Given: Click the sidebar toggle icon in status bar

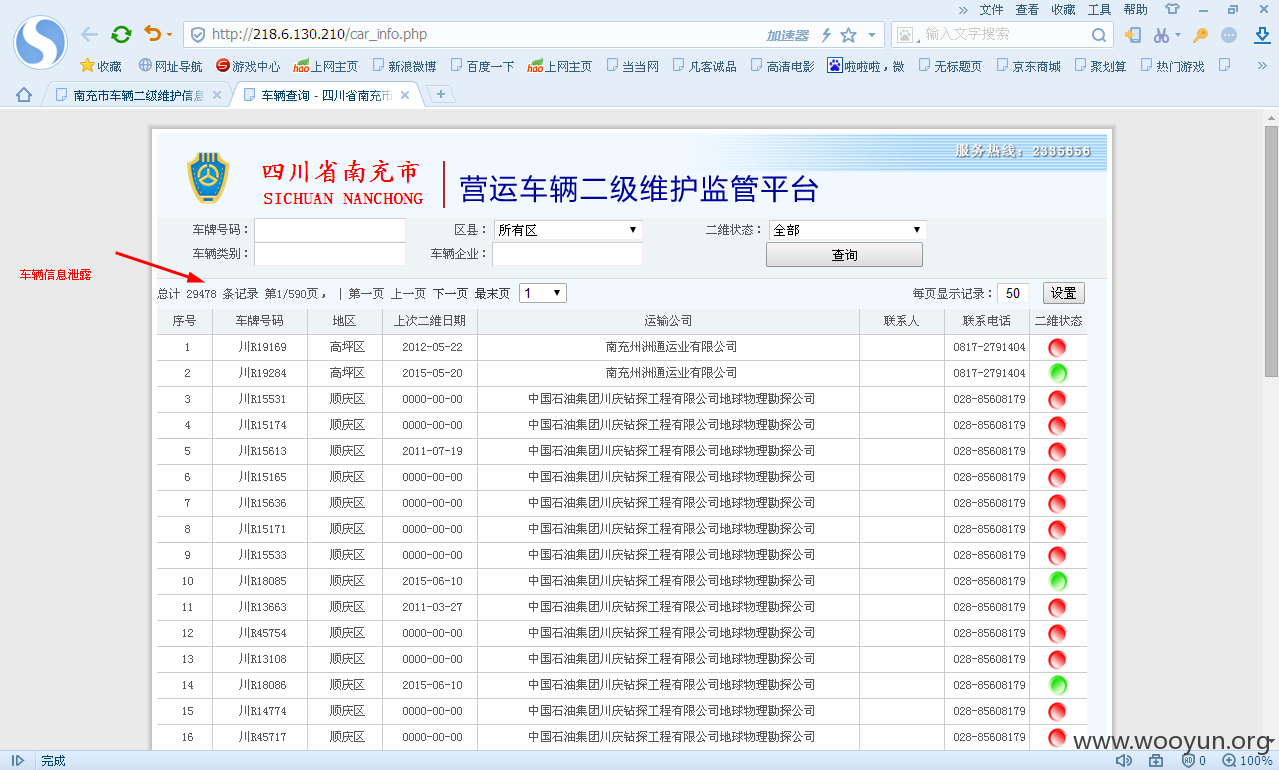Looking at the screenshot, I should pyautogui.click(x=18, y=761).
